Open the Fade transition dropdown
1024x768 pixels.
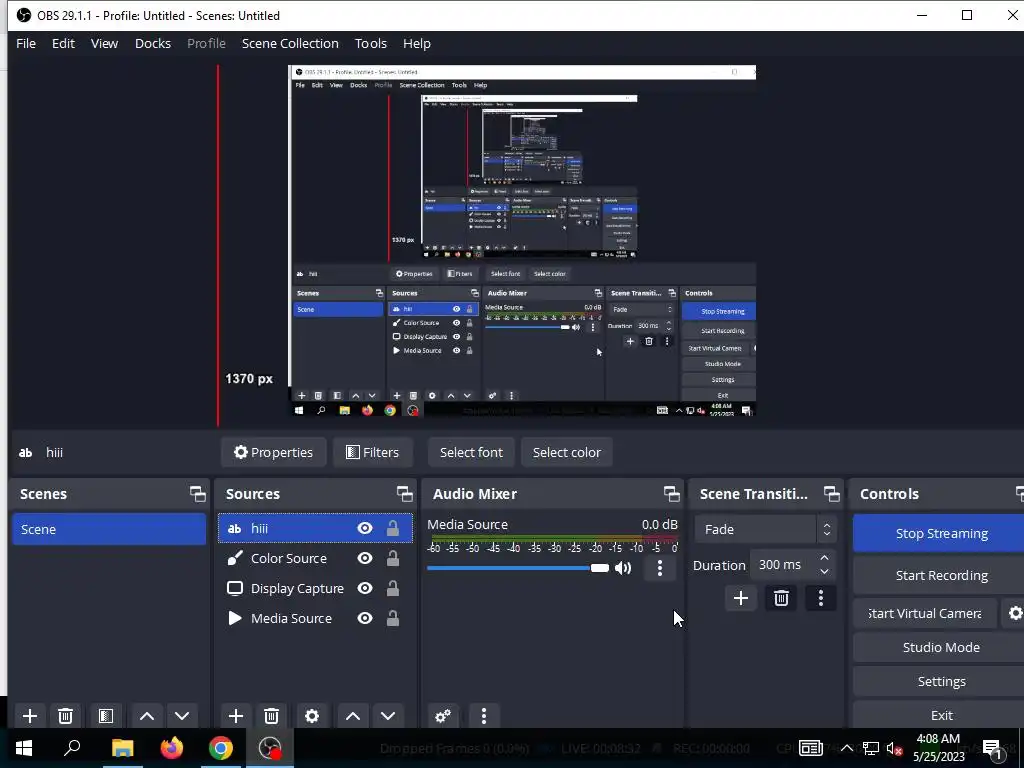(x=765, y=529)
